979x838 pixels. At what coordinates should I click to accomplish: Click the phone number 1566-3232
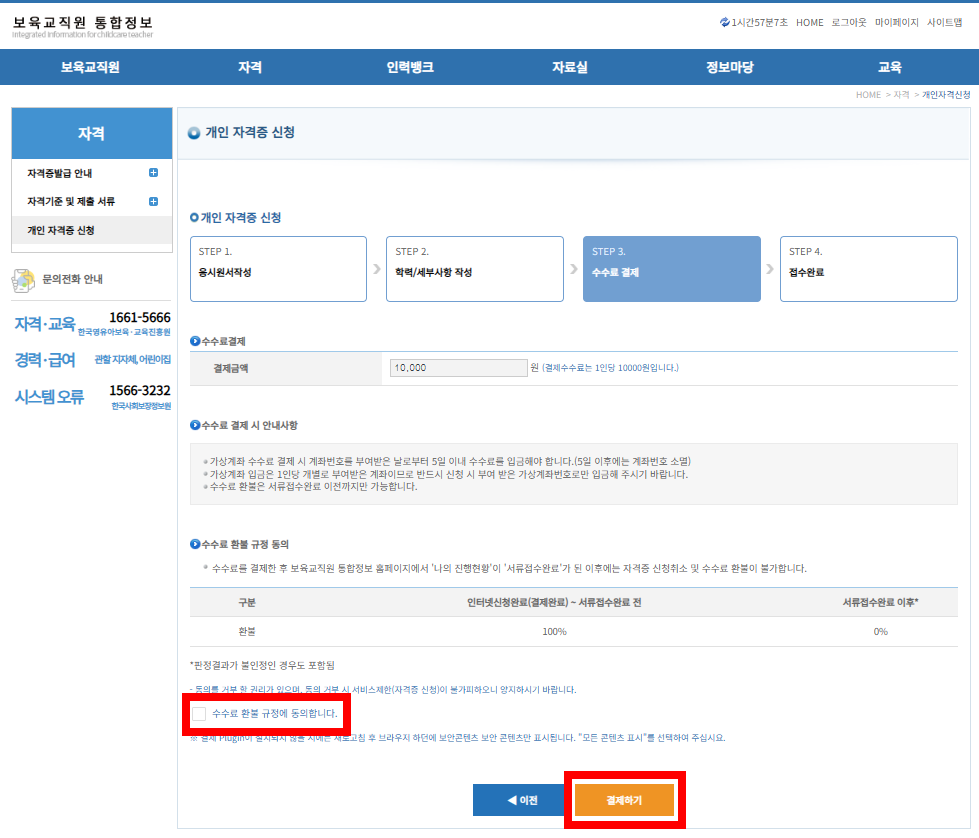click(x=140, y=391)
